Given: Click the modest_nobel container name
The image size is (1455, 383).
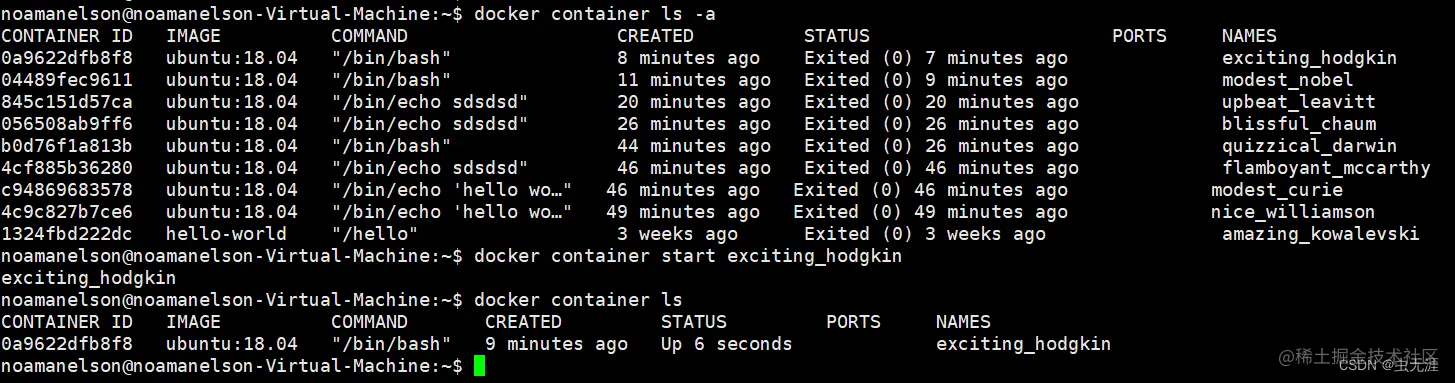Looking at the screenshot, I should pyautogui.click(x=1287, y=80).
